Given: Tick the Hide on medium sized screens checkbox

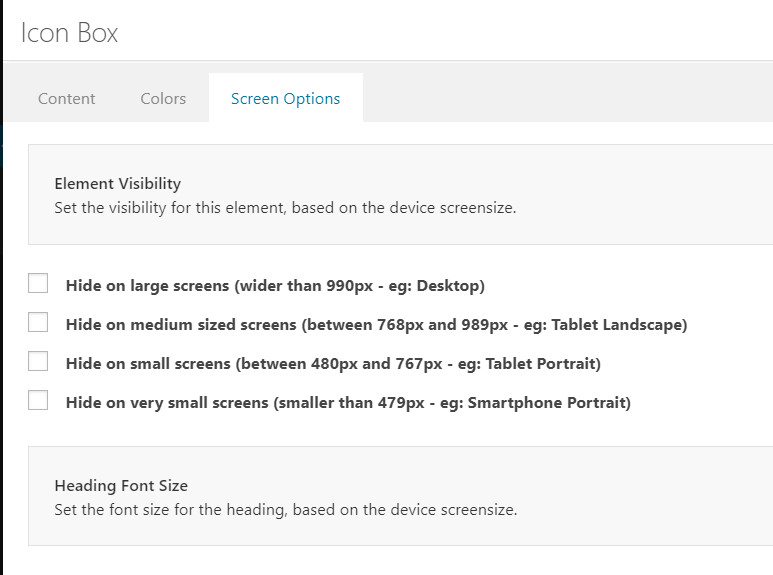Looking at the screenshot, I should pos(38,322).
